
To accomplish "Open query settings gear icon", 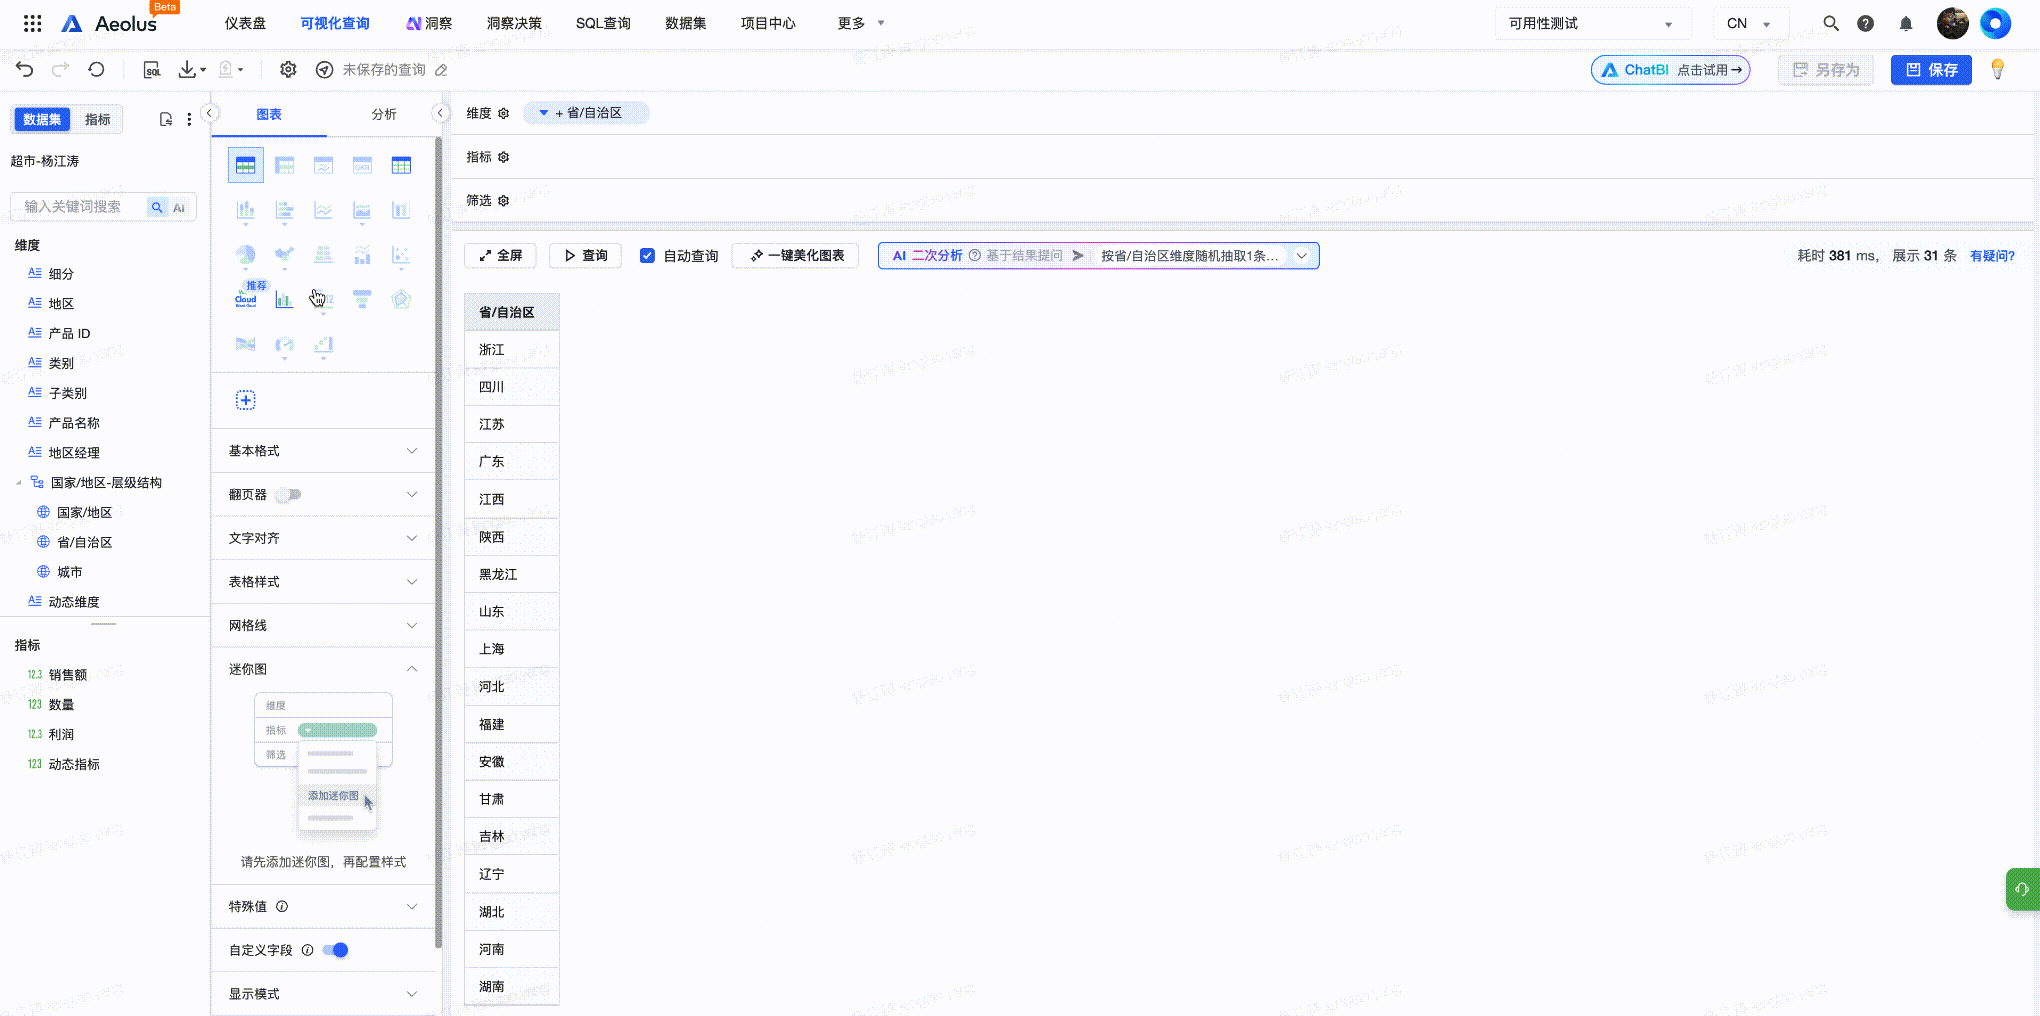I will 288,69.
